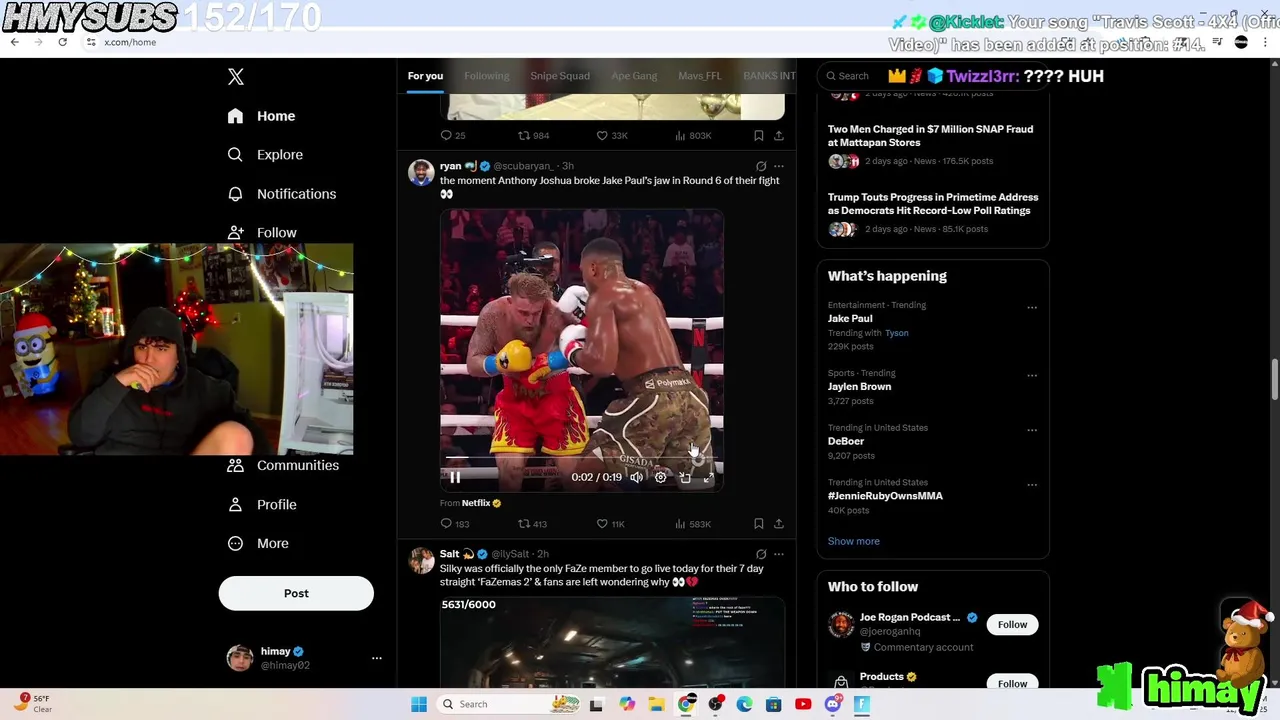Reload the page in browser toolbar

pos(62,42)
